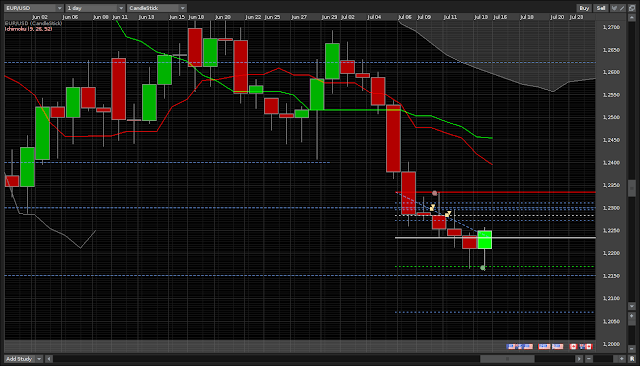Open the Add Study menu
This screenshot has width=640, height=366.
click(x=19, y=359)
